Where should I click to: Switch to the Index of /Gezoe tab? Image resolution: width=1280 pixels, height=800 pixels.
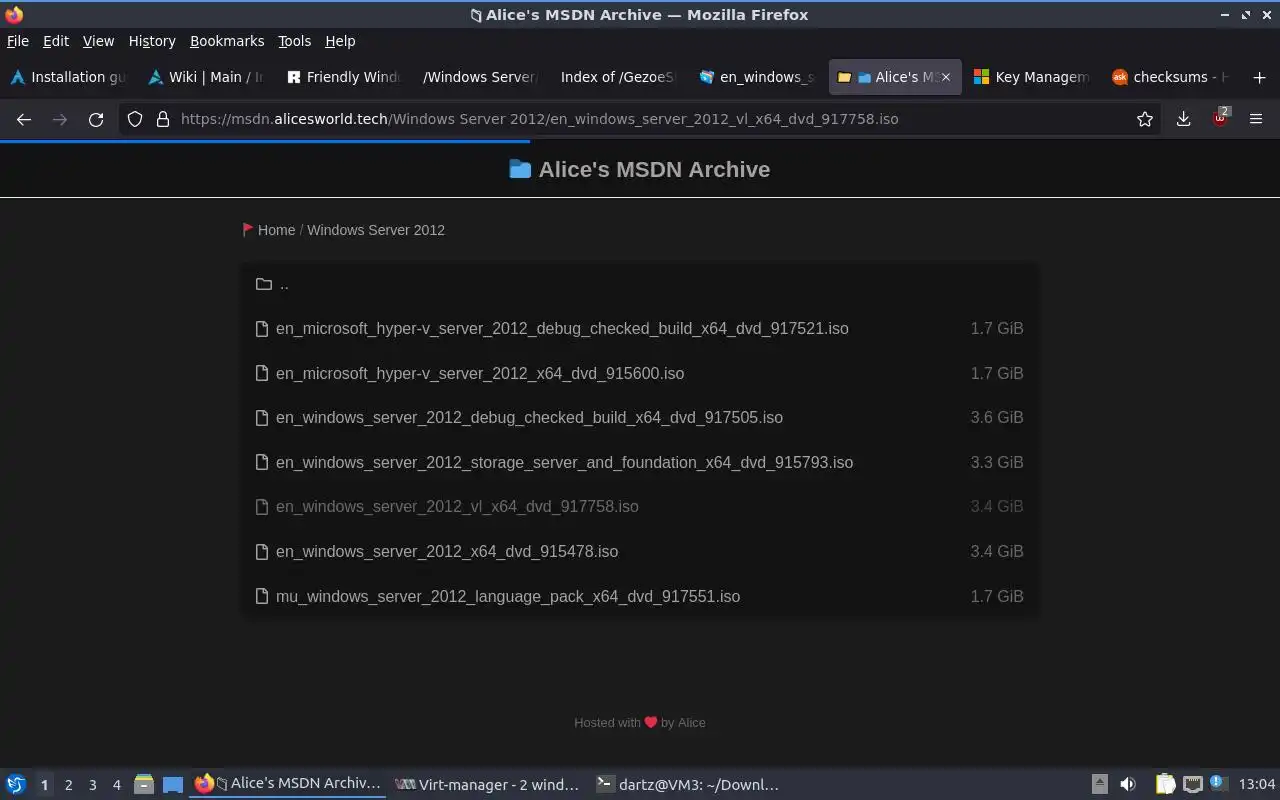(617, 77)
